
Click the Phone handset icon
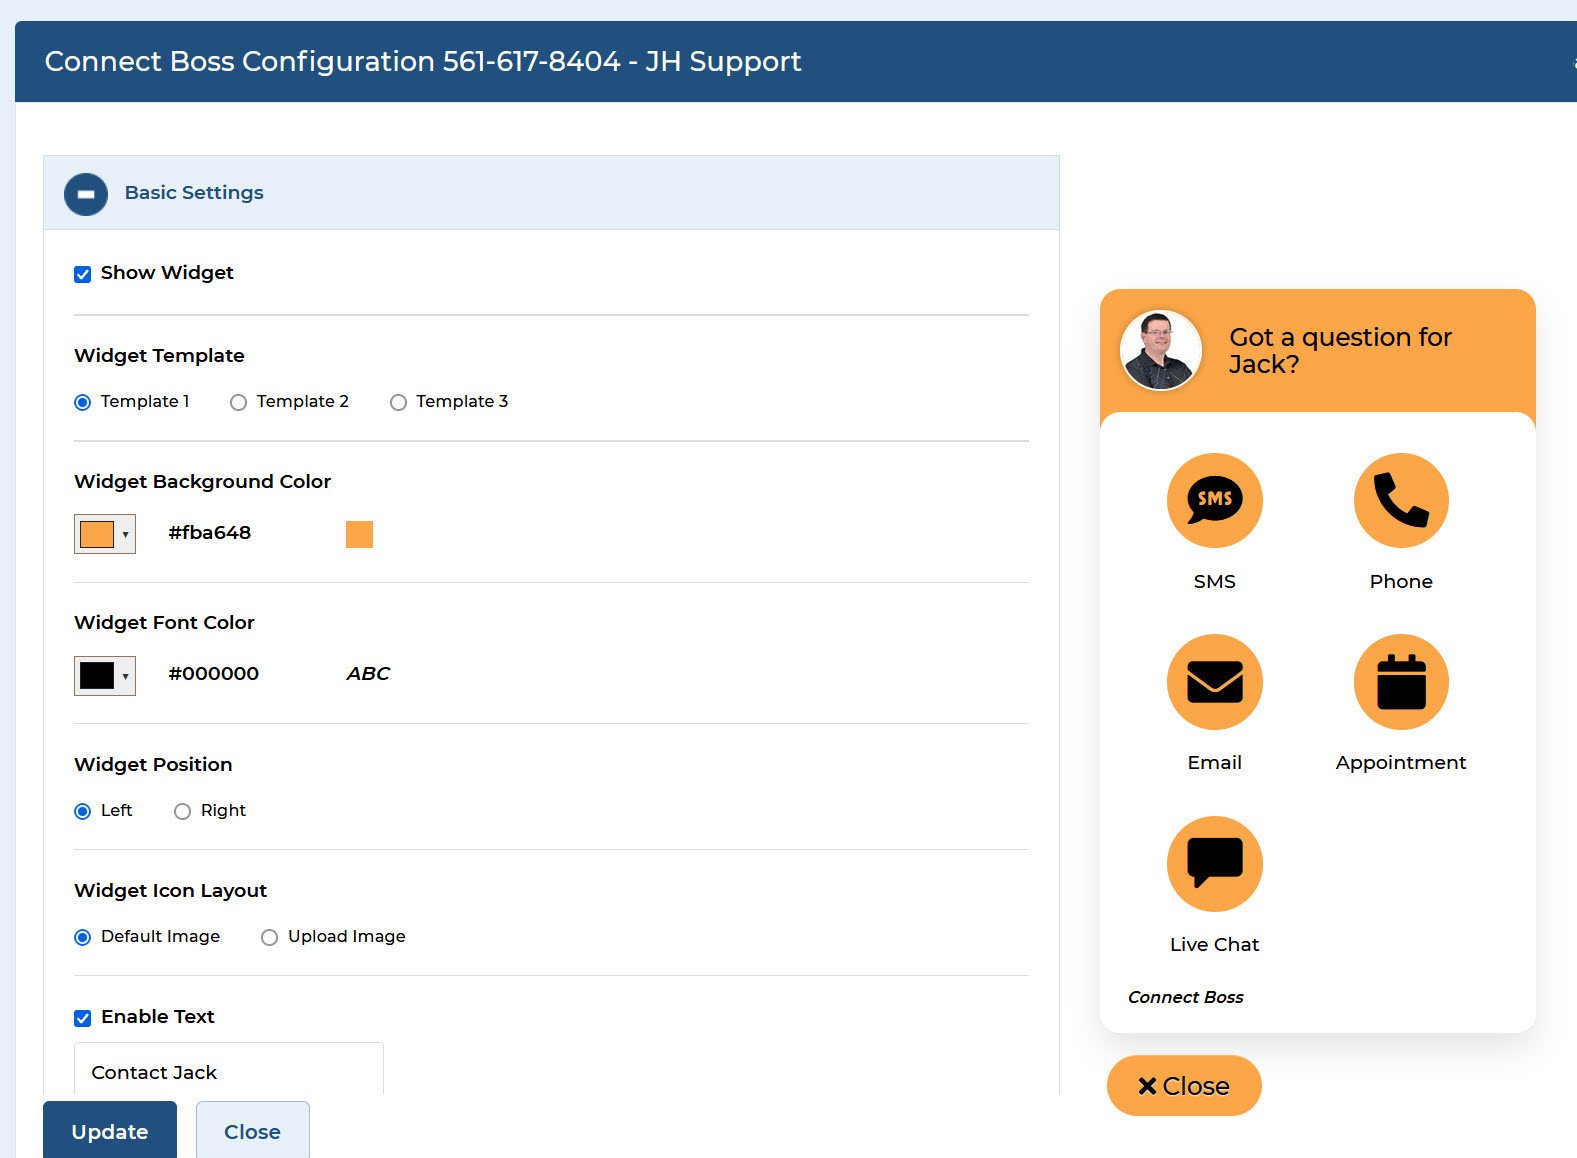coord(1400,500)
